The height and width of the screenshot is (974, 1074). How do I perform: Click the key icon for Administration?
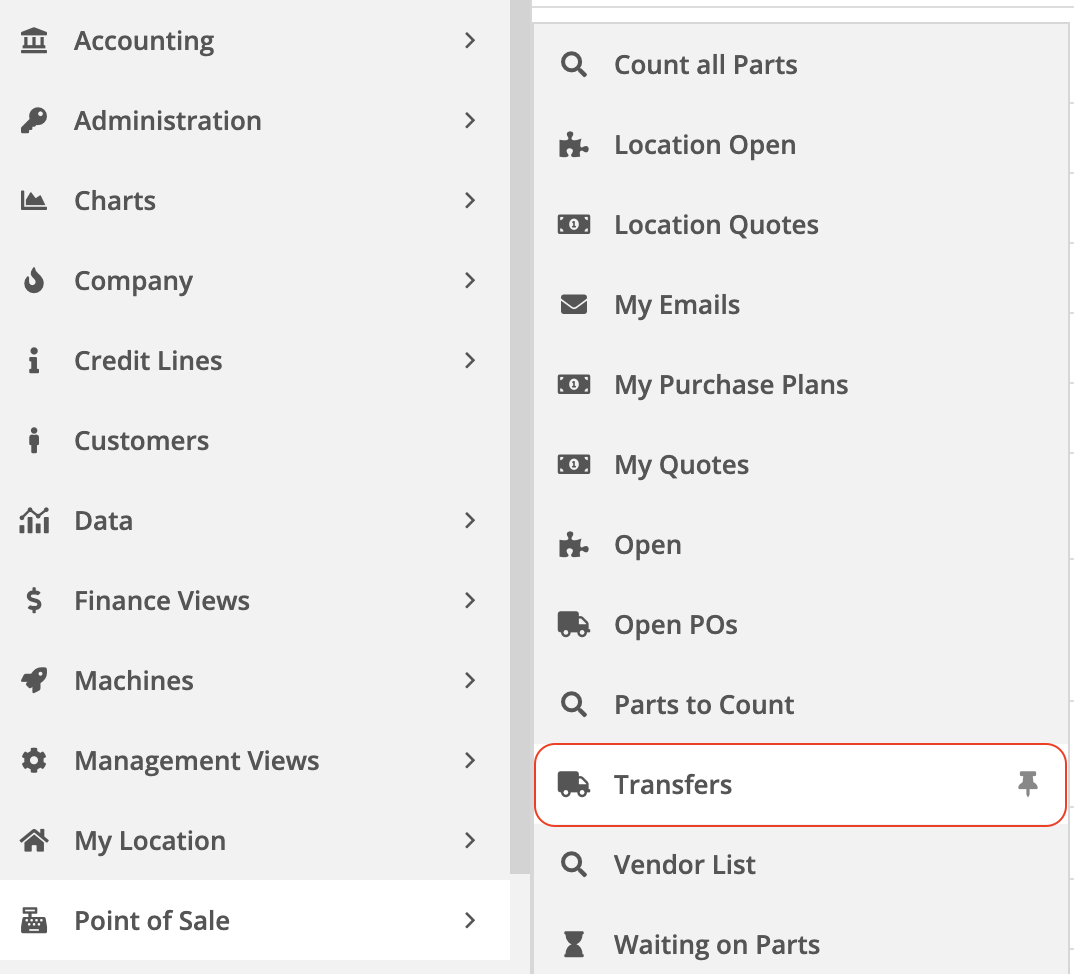pyautogui.click(x=34, y=121)
